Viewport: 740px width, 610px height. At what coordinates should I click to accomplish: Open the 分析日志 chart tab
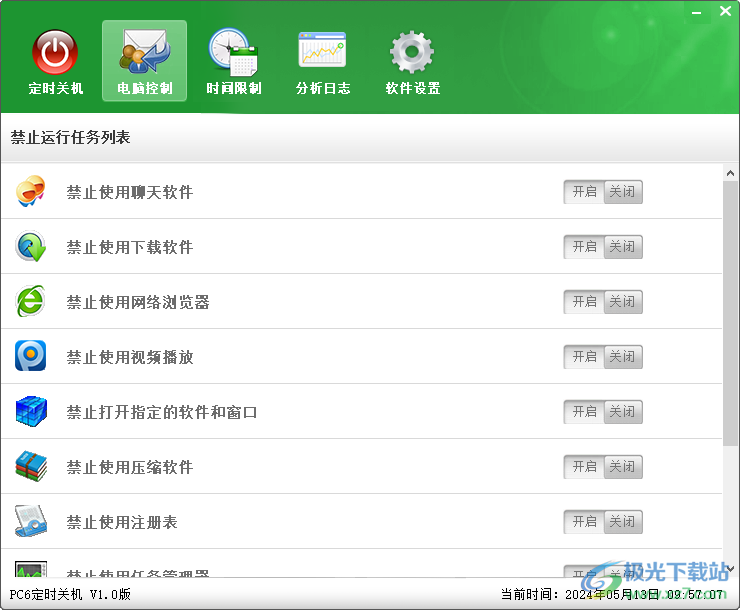(x=323, y=61)
